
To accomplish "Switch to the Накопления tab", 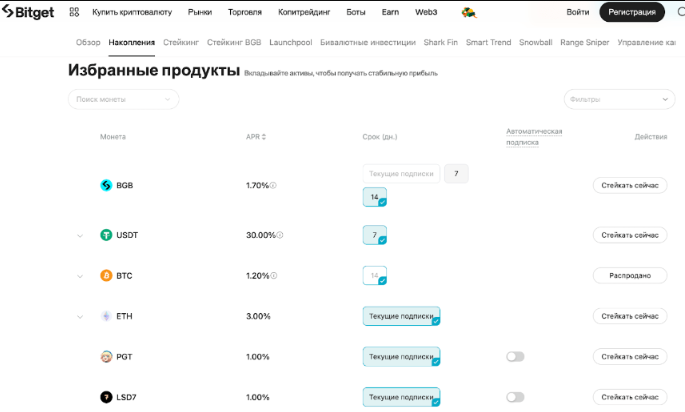I will pos(131,42).
